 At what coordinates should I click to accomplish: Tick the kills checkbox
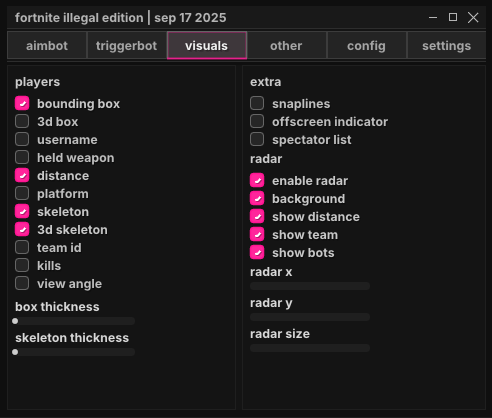[22, 265]
